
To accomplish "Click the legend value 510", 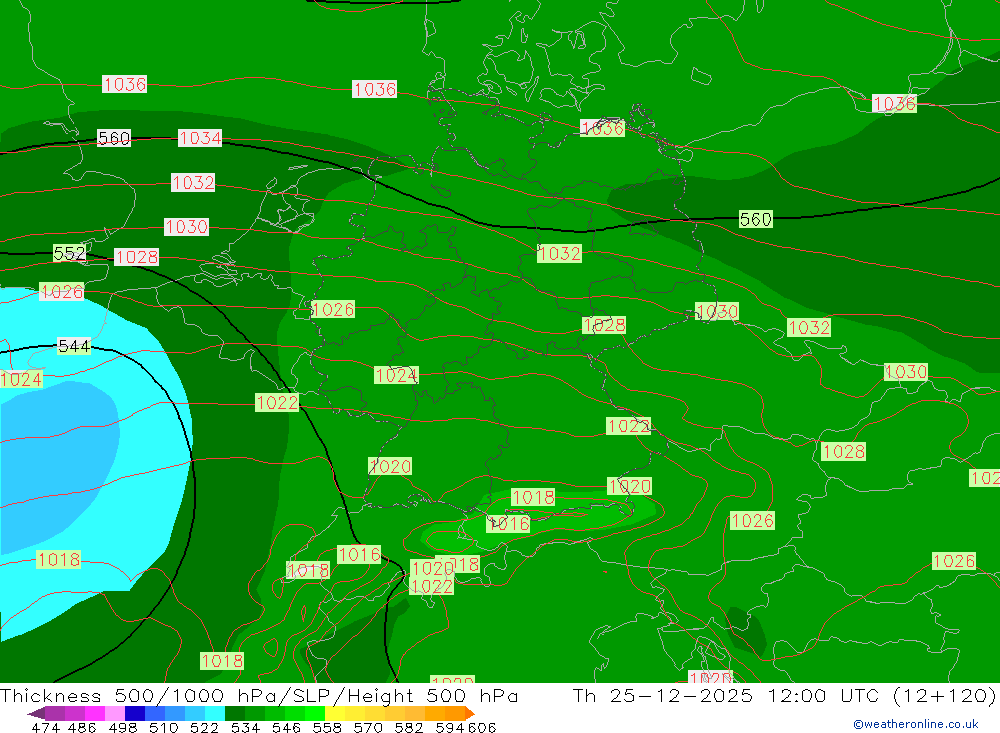I will pos(164,727).
